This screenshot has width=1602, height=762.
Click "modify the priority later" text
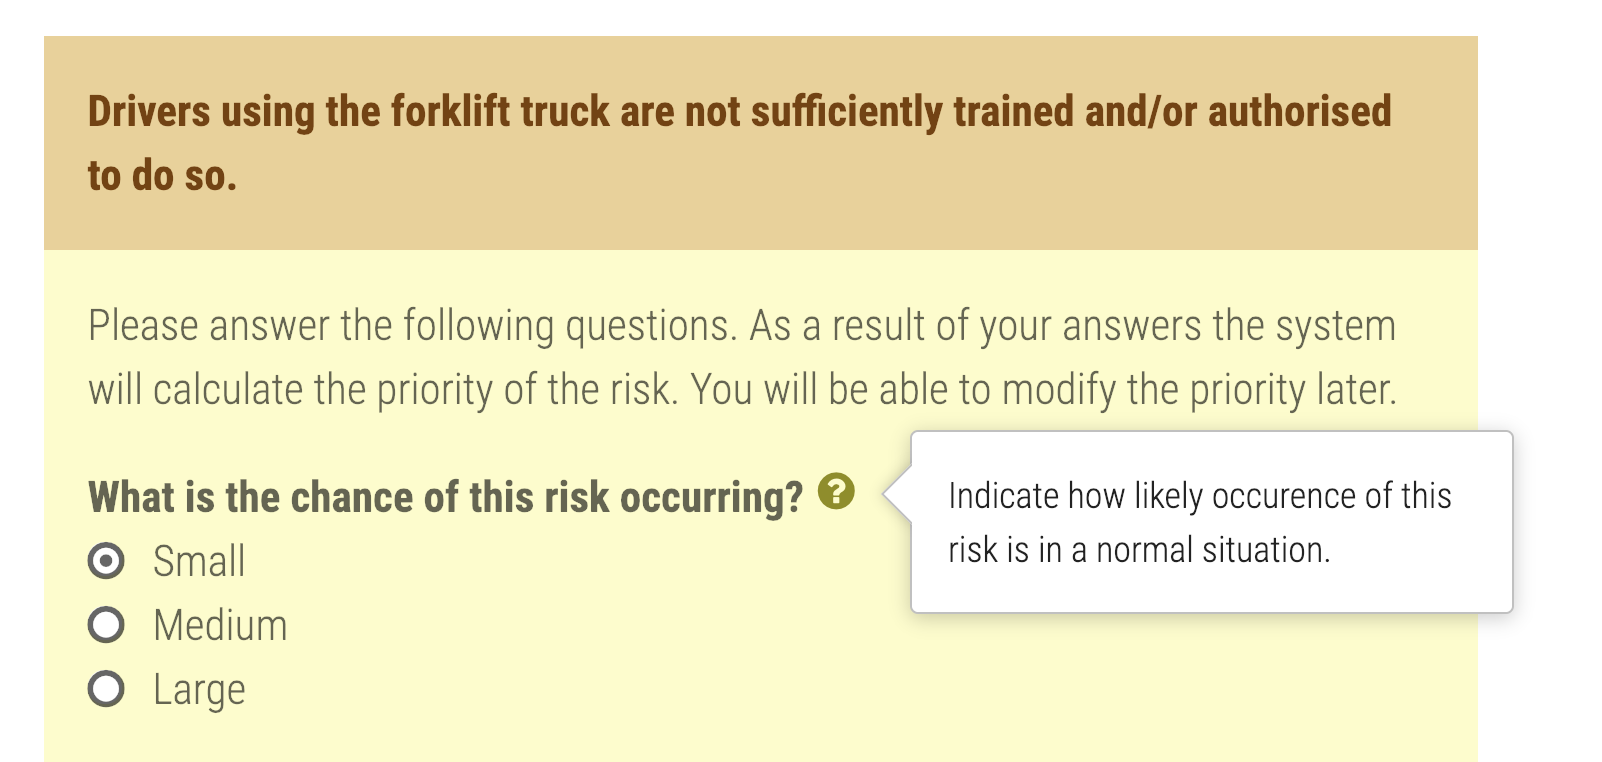(1199, 390)
